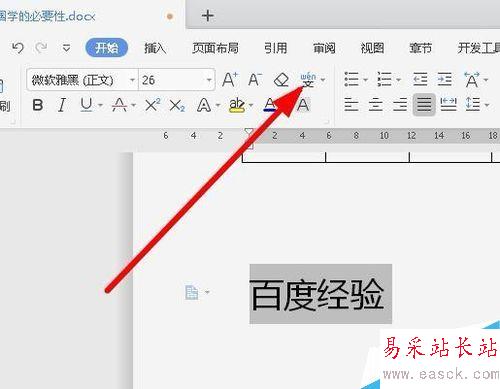This screenshot has width=500, height=389.
Task: Toggle underline formatting
Action: pyautogui.click(x=86, y=105)
